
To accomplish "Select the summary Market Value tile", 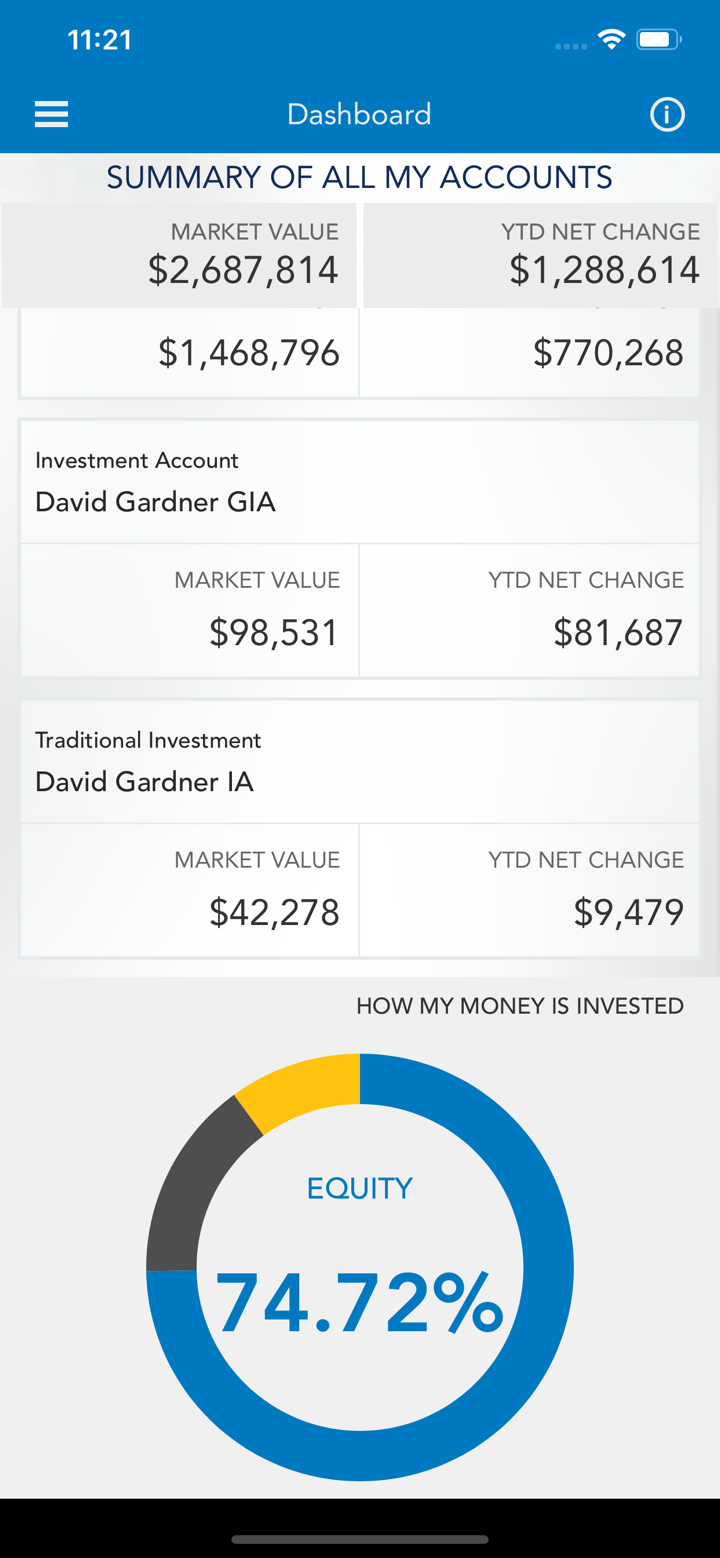I will point(180,255).
